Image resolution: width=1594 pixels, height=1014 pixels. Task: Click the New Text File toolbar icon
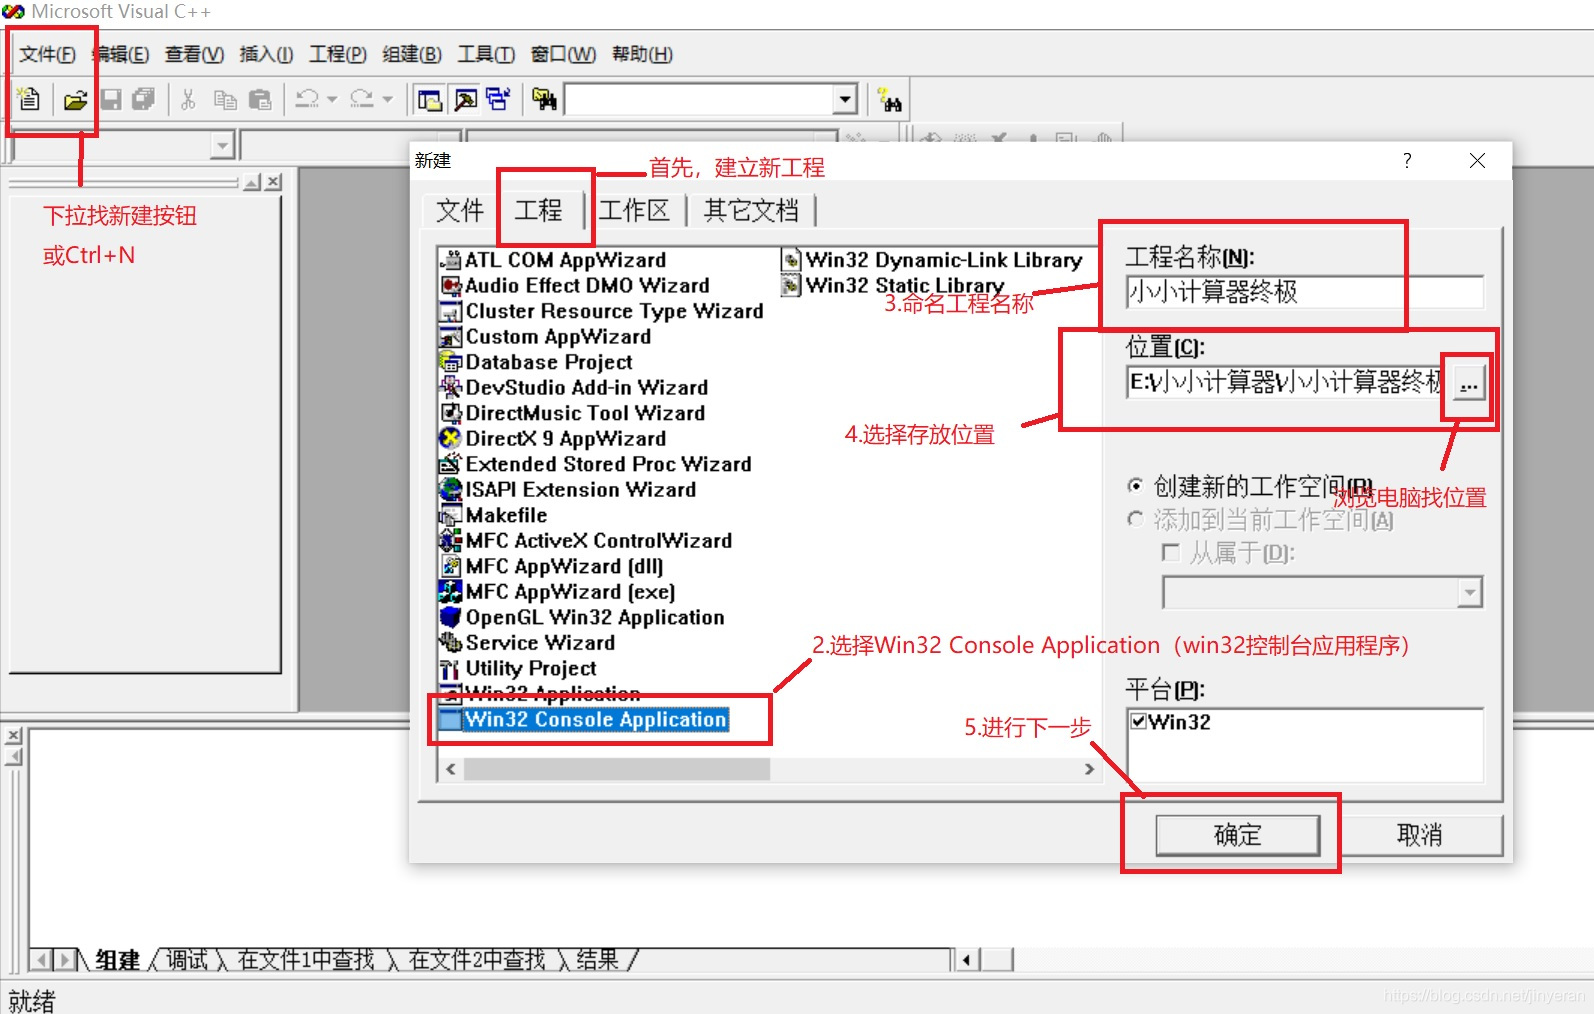tap(29, 99)
